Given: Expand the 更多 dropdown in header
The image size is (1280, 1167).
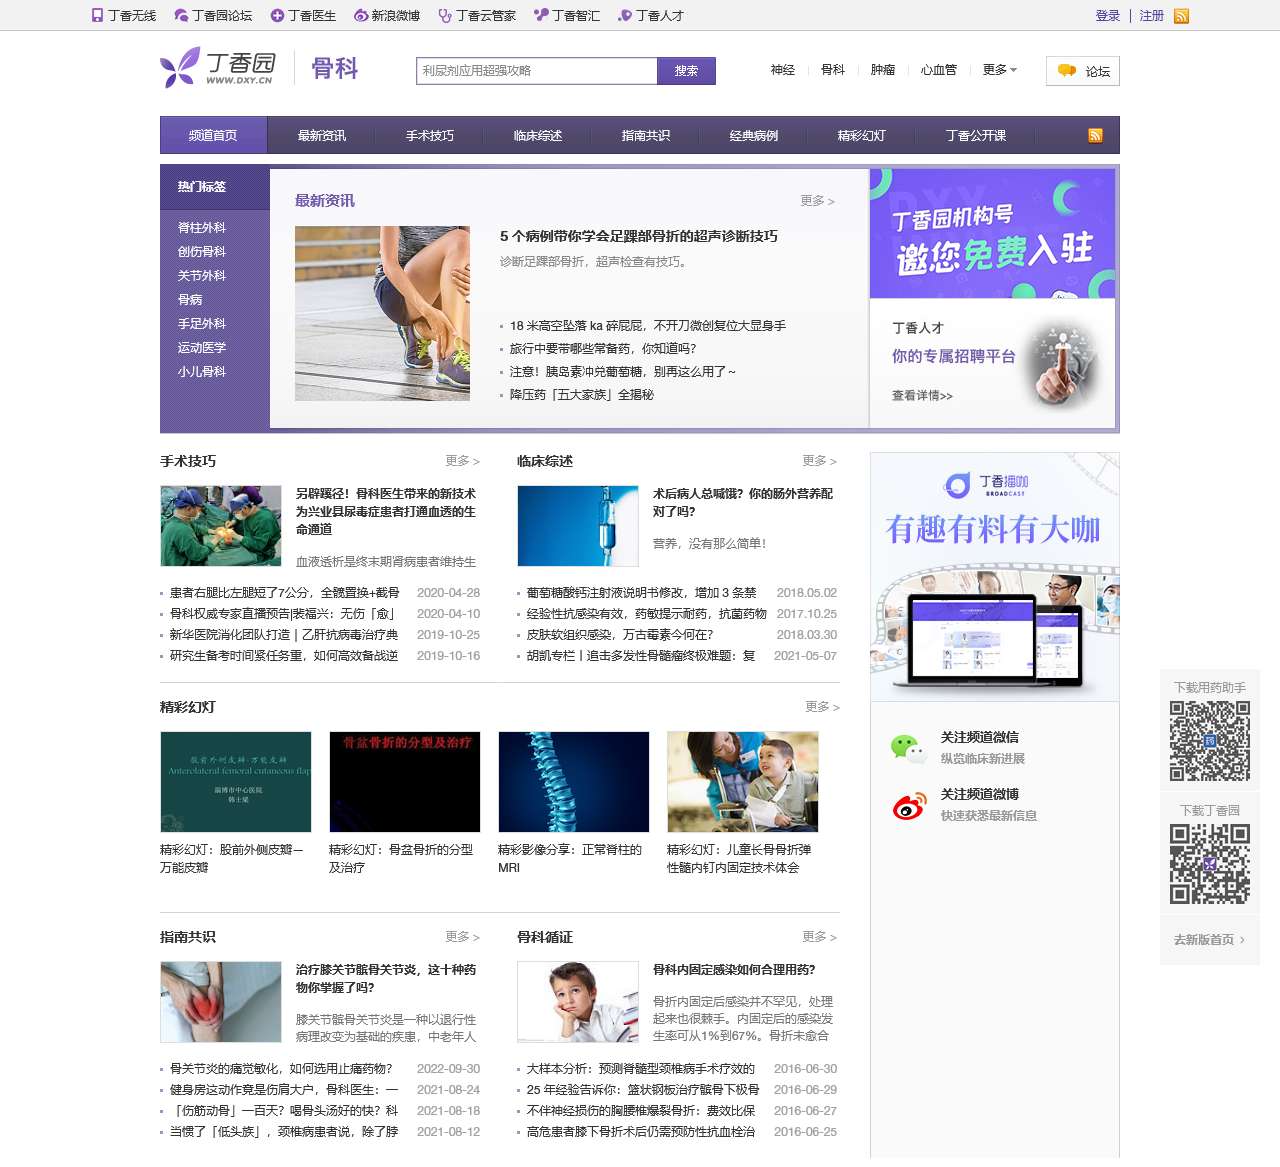Looking at the screenshot, I should (1000, 70).
